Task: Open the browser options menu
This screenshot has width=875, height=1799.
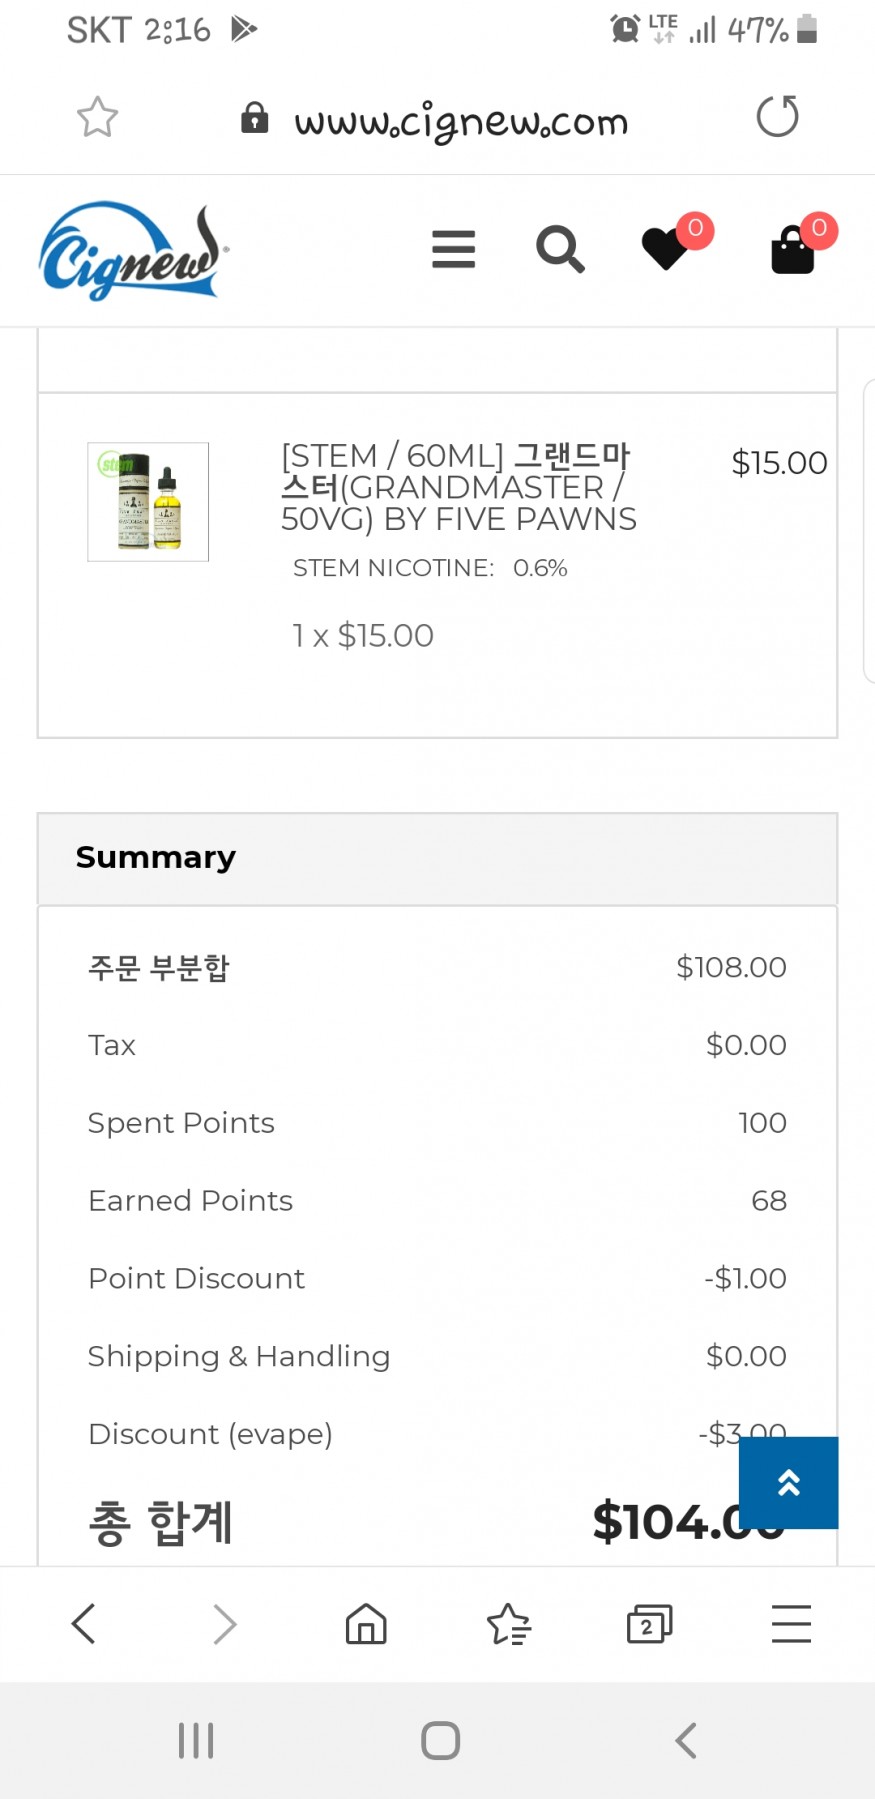Action: pyautogui.click(x=791, y=1624)
